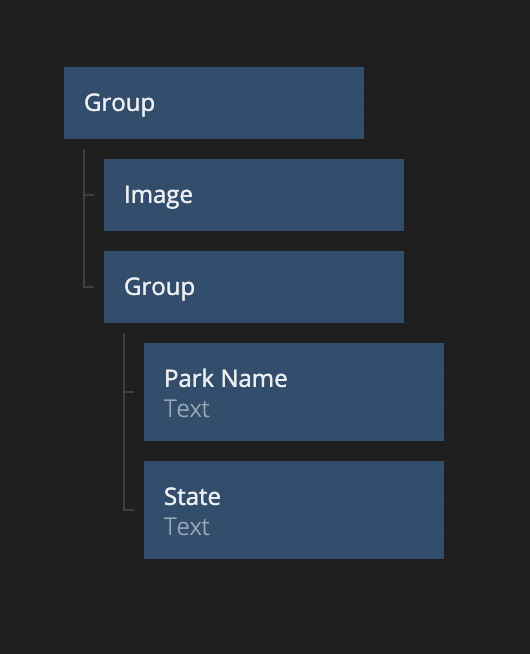
Task: Click the "Text" type label under Park Name
Action: point(187,409)
